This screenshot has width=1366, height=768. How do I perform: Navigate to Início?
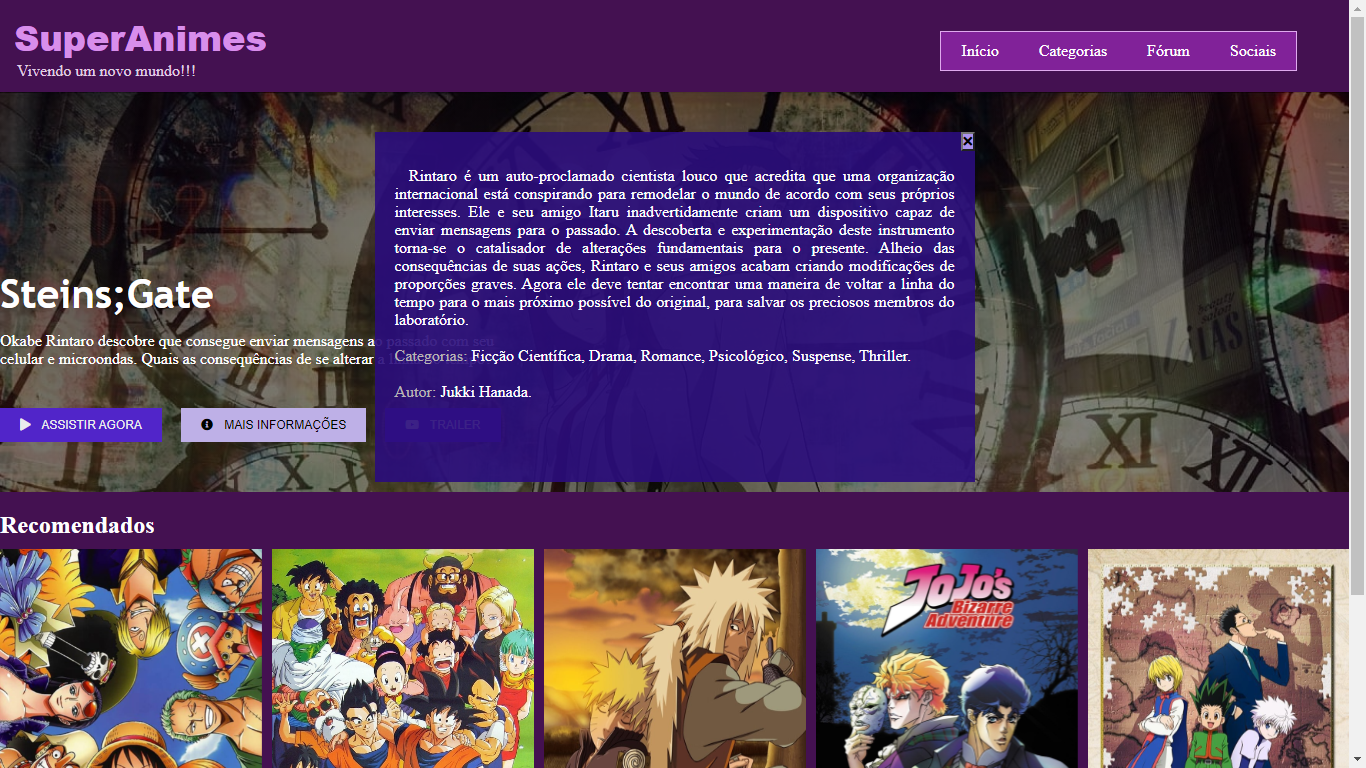click(x=979, y=51)
